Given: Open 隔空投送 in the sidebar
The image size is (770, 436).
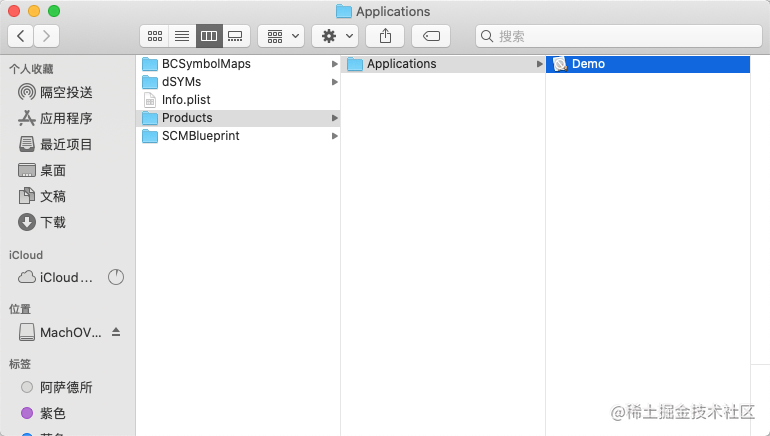Looking at the screenshot, I should click(55, 92).
